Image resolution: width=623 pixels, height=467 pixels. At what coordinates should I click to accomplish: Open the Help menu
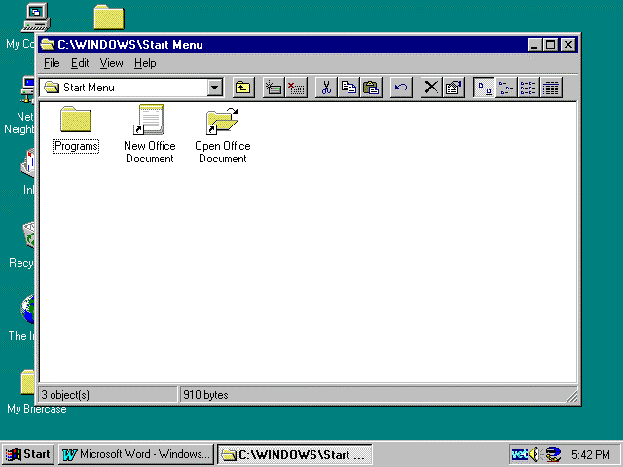point(145,63)
